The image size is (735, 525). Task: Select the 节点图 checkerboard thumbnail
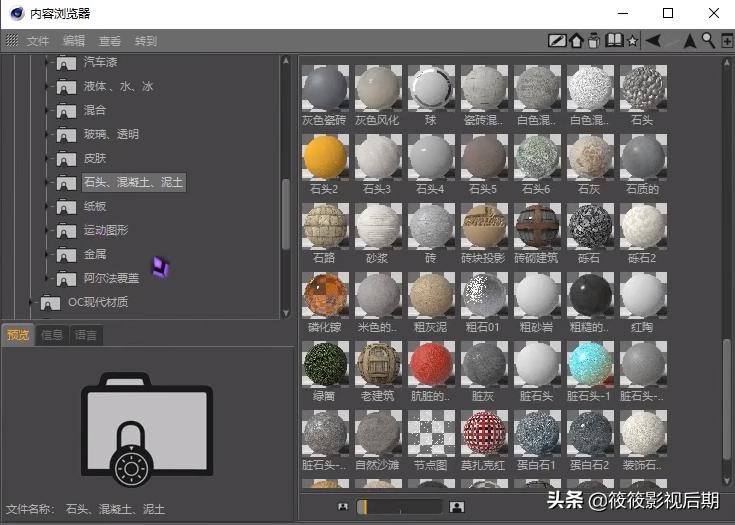tap(431, 433)
